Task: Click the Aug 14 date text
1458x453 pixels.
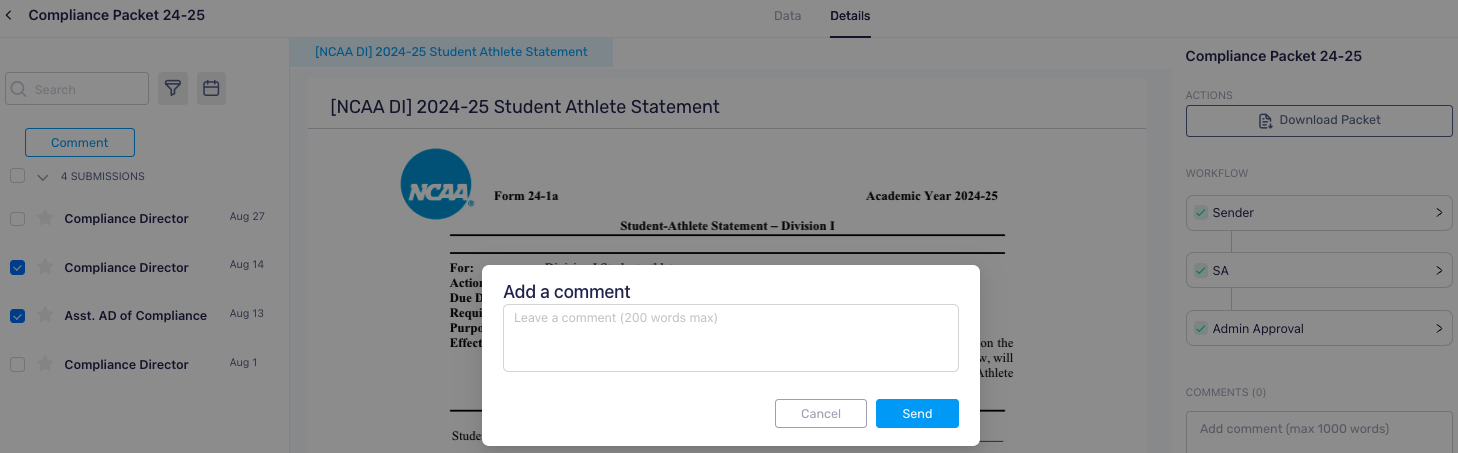Action: [247, 265]
